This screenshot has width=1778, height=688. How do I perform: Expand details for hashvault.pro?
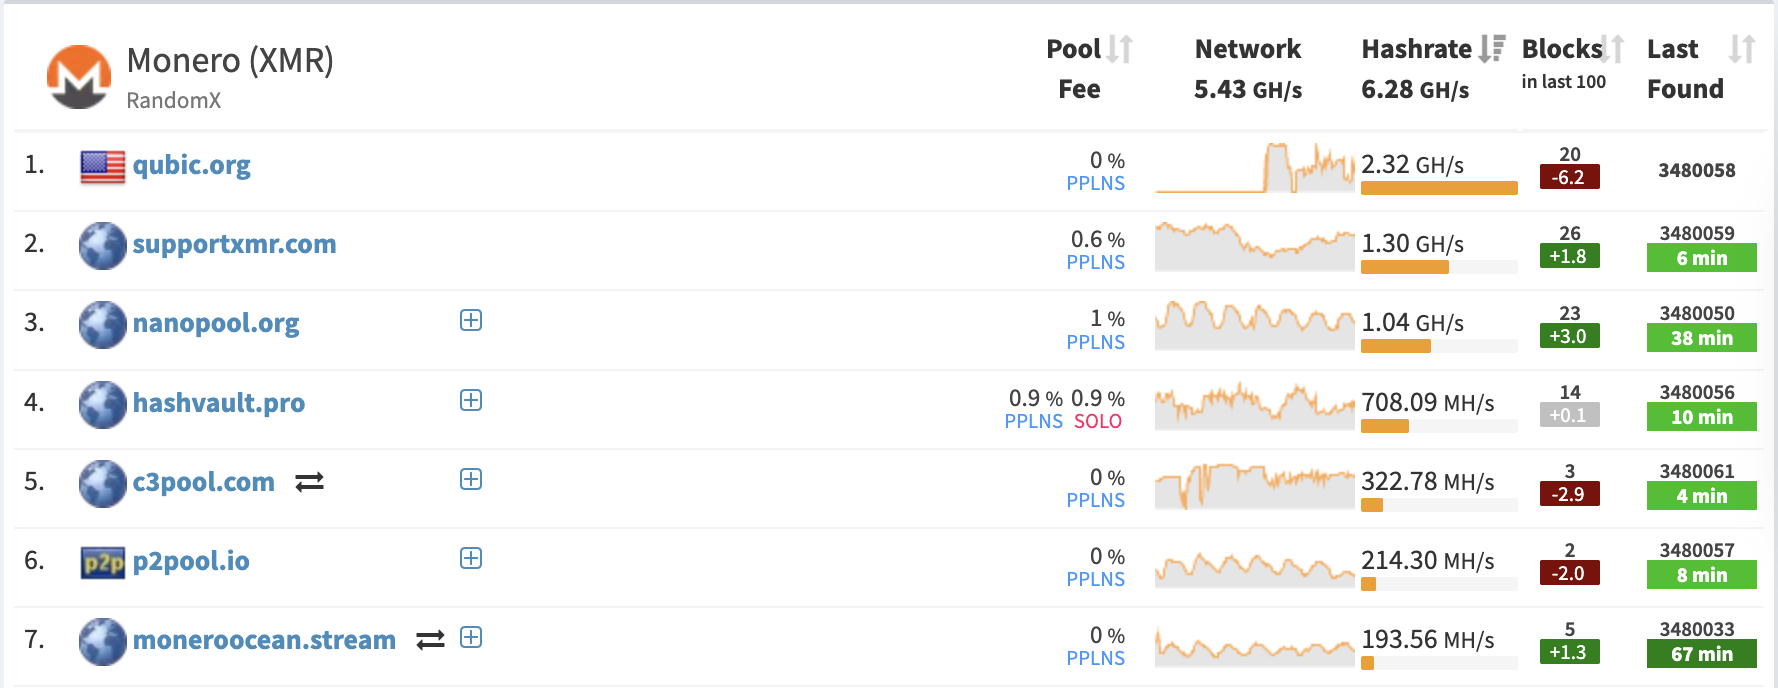[x=470, y=400]
